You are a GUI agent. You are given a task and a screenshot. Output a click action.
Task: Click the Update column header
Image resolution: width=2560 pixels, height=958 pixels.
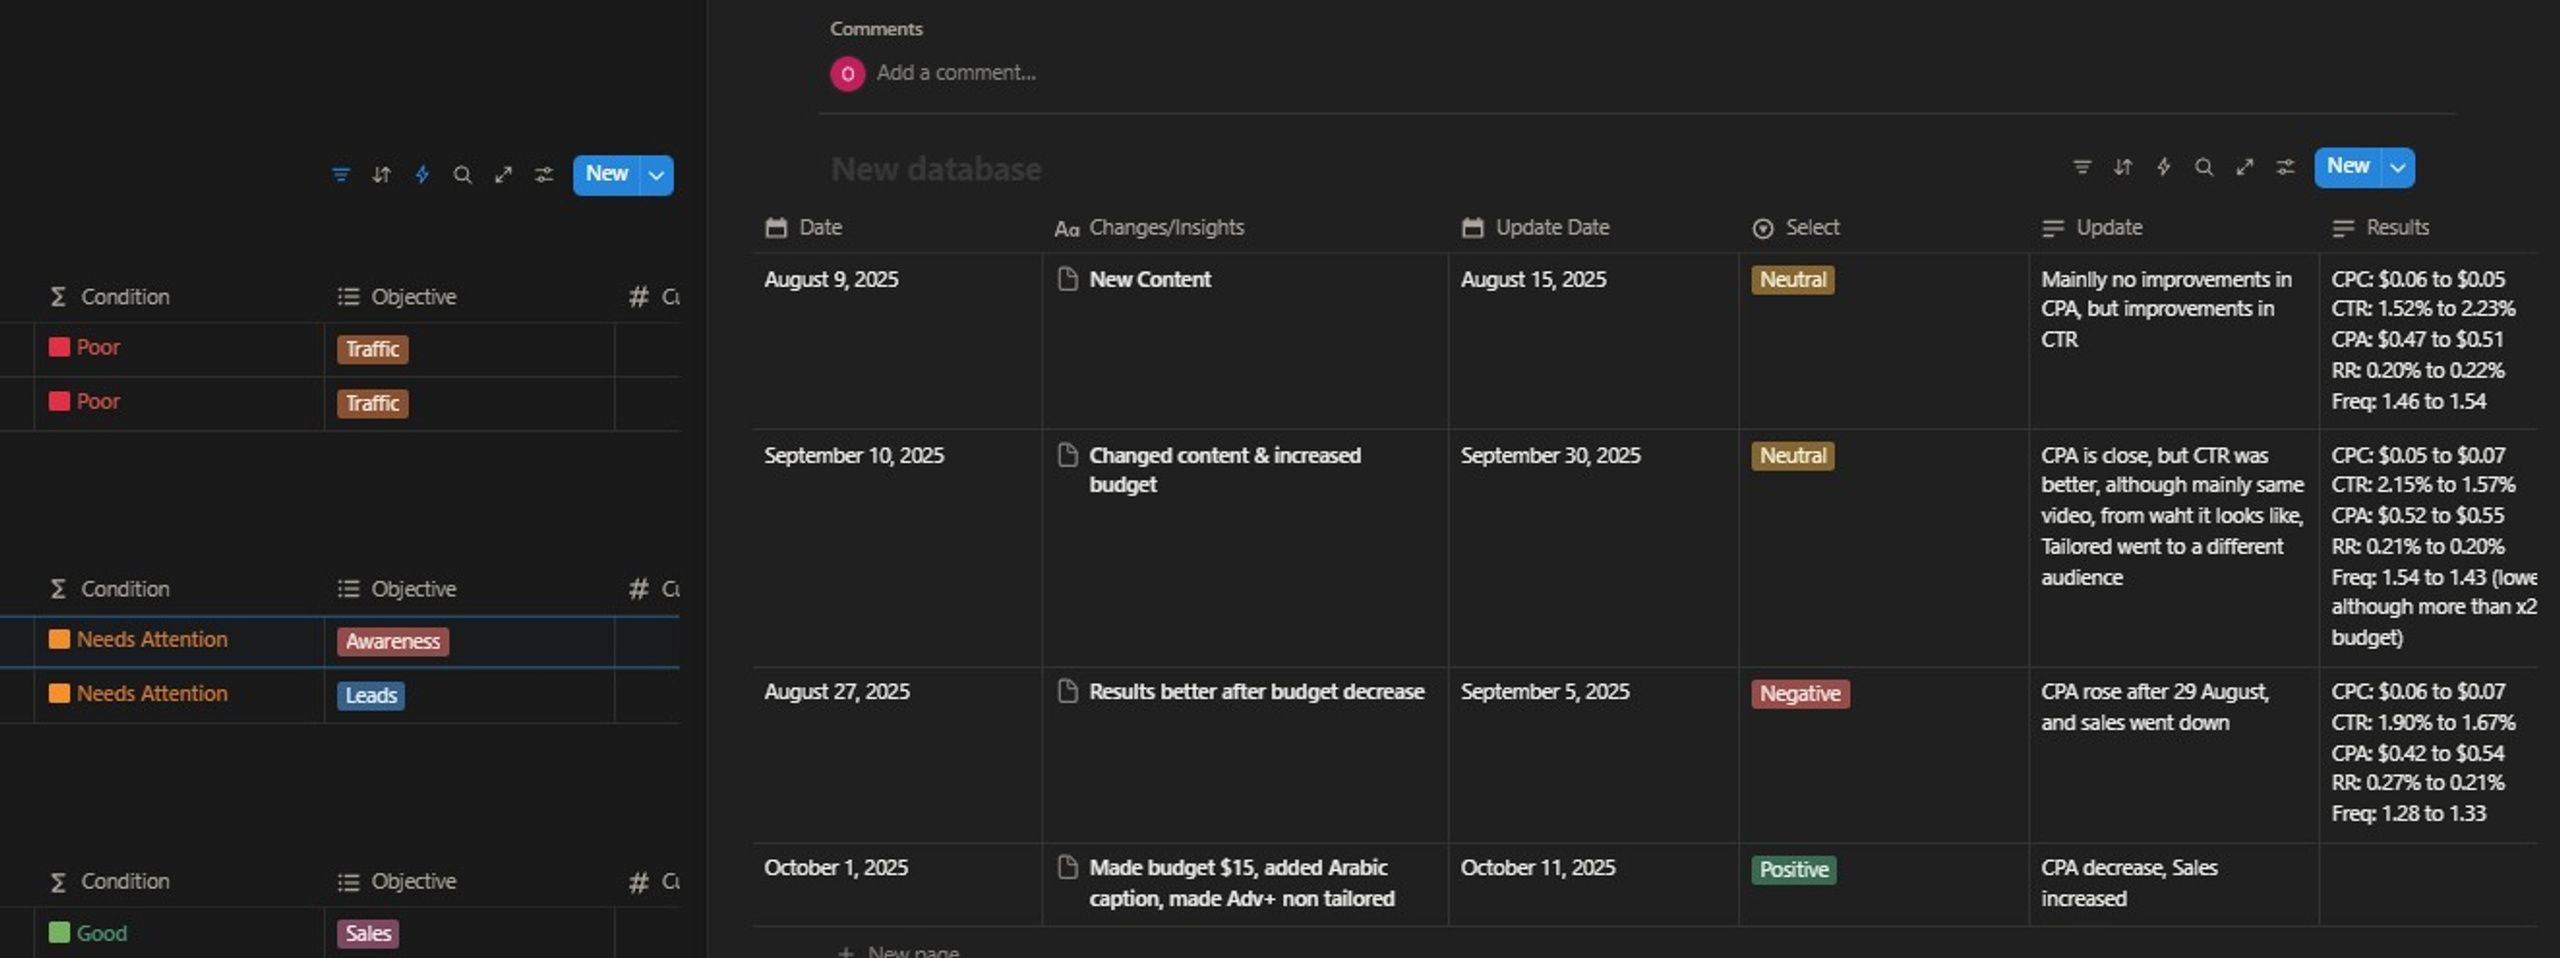coord(2174,228)
